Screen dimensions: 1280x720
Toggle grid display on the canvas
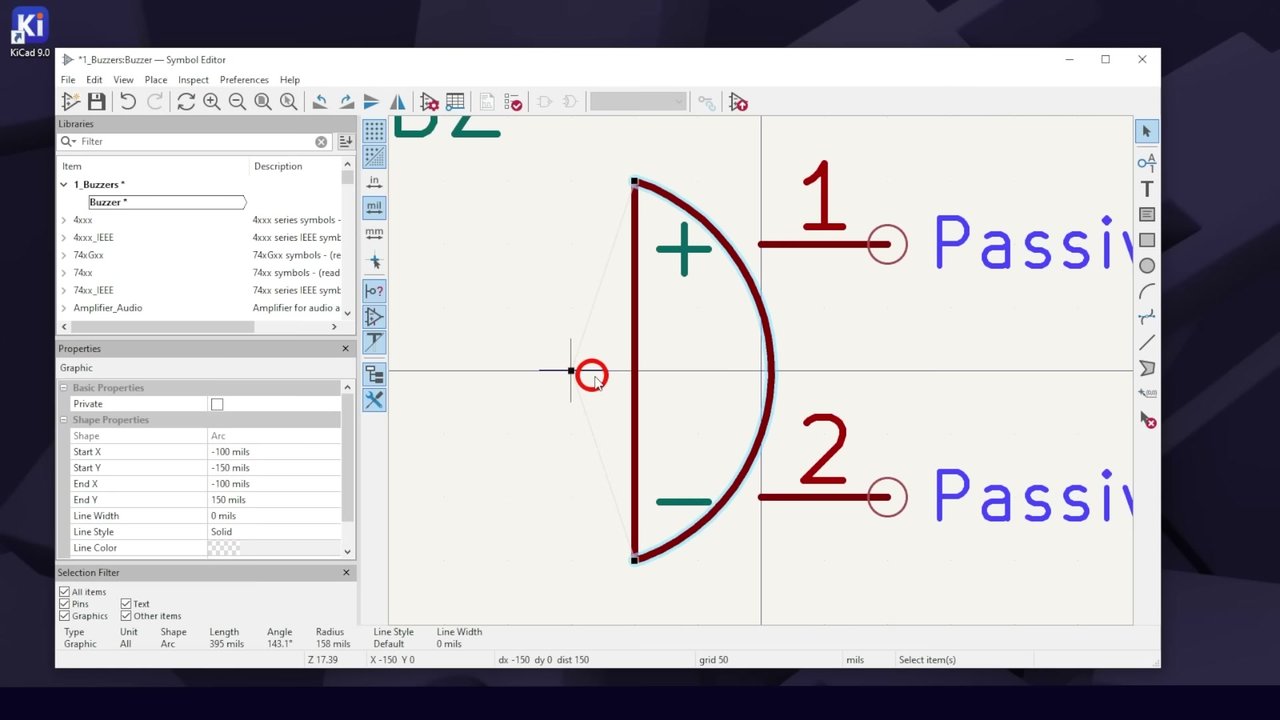point(374,131)
